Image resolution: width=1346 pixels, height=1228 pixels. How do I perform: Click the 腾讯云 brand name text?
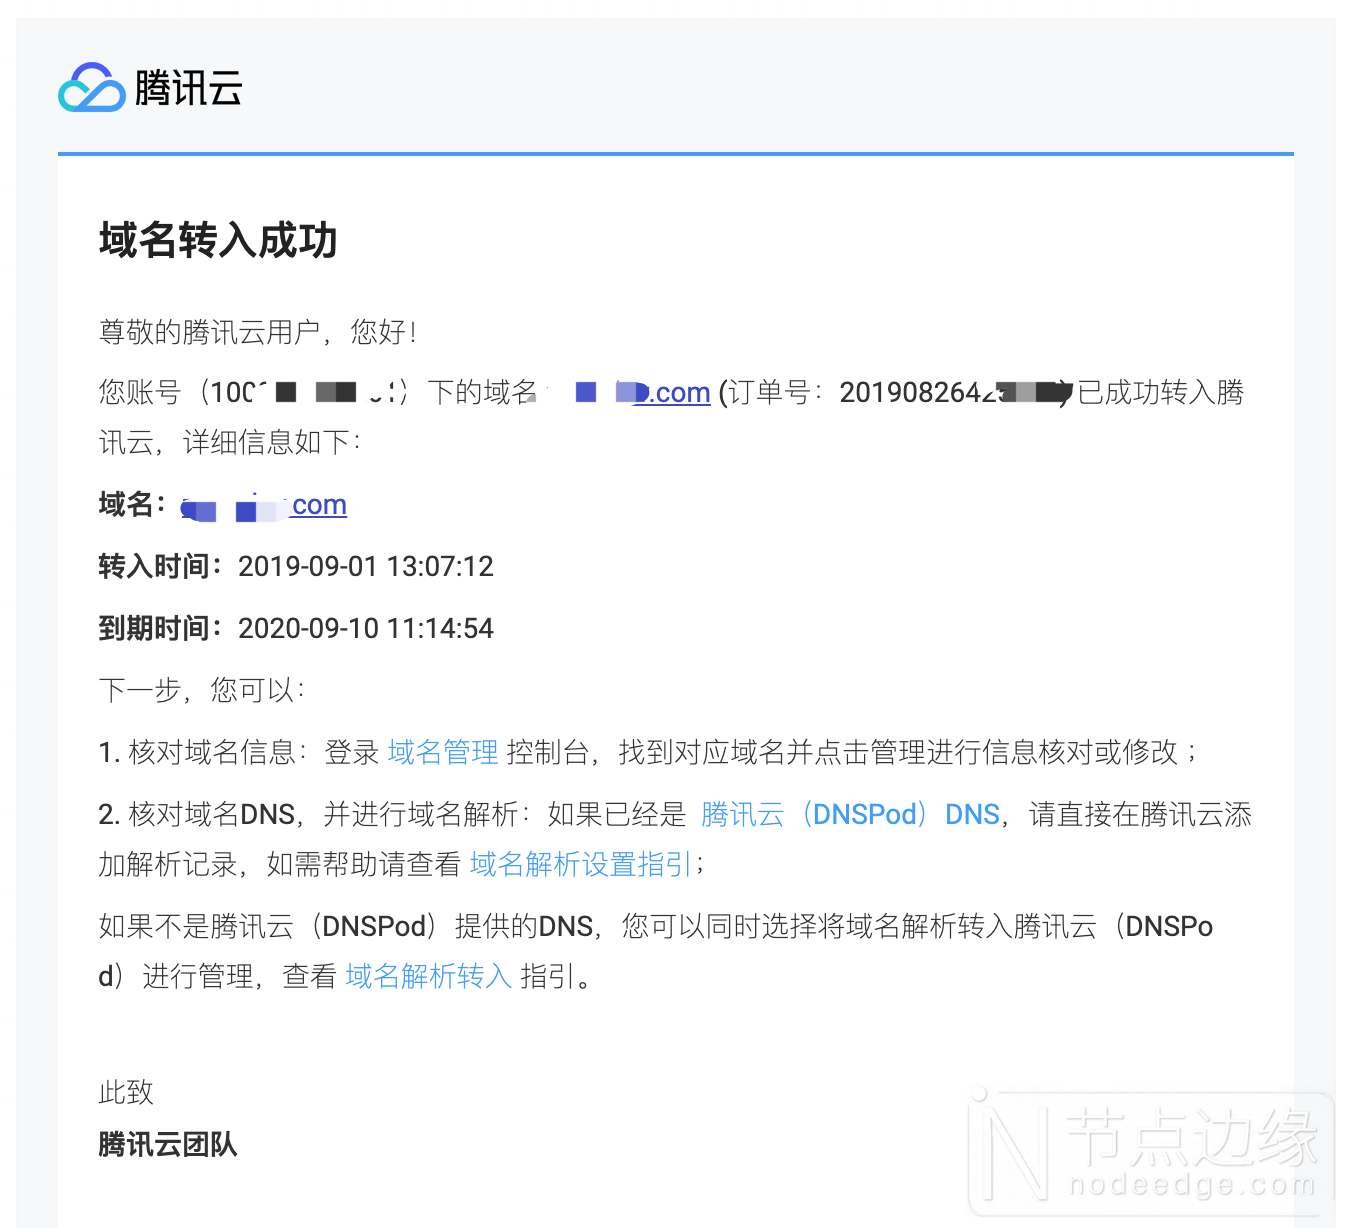click(189, 88)
